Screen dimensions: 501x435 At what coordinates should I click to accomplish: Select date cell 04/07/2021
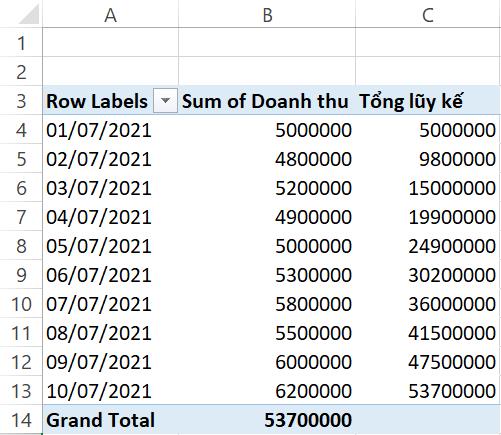pos(110,217)
